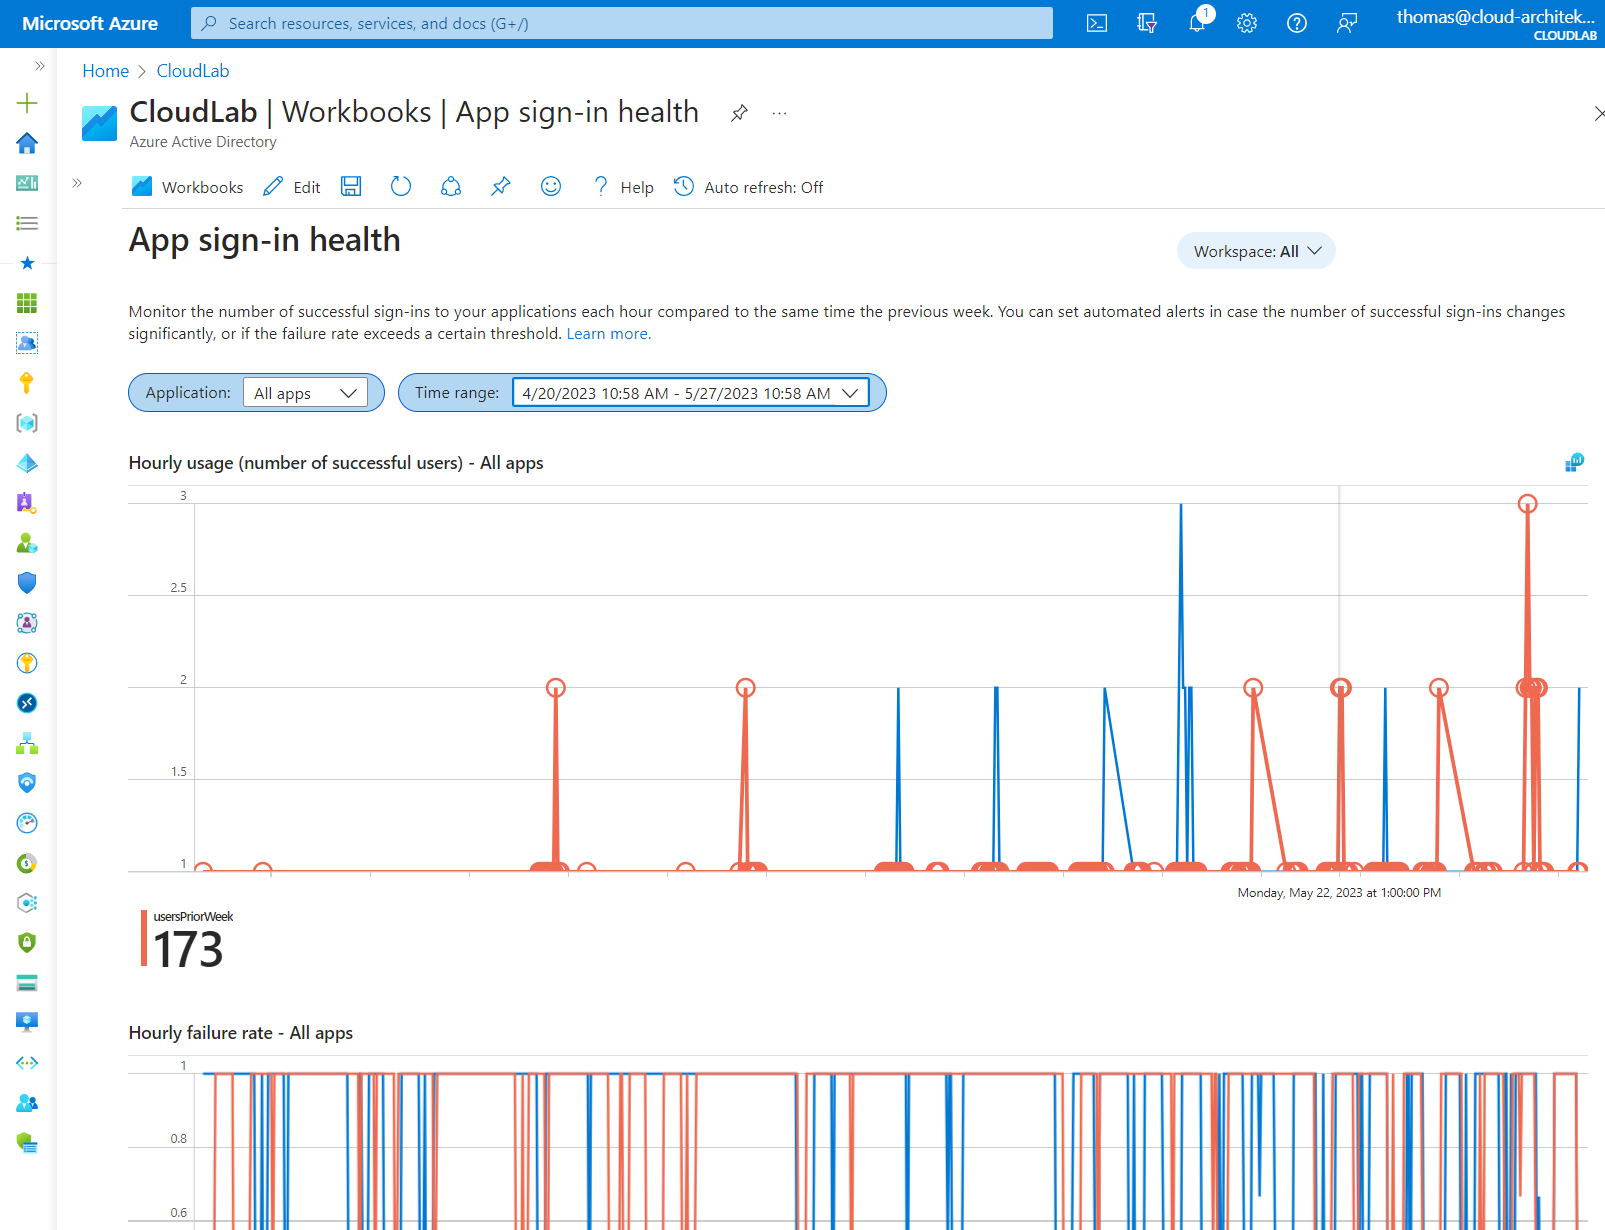This screenshot has width=1605, height=1230.
Task: Open Help in the workbook toolbar
Action: pyautogui.click(x=623, y=187)
